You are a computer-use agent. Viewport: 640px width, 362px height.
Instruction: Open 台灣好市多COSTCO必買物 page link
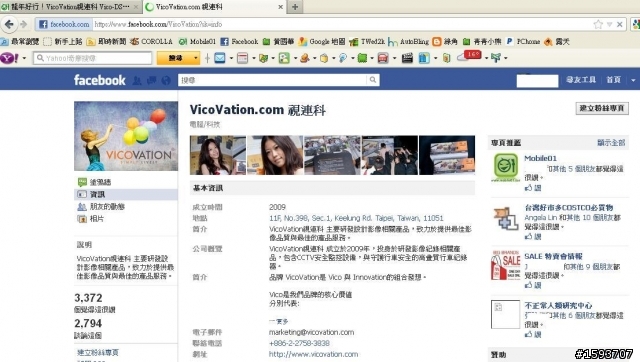tap(569, 207)
